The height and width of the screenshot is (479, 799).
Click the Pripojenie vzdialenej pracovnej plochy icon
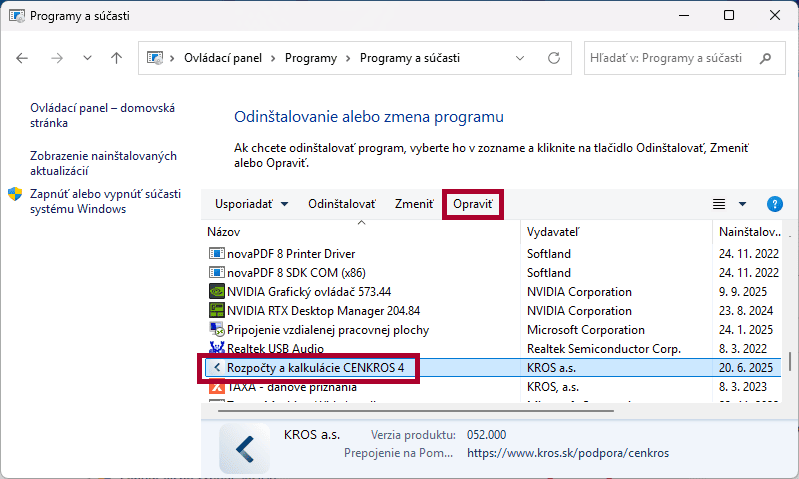click(216, 330)
